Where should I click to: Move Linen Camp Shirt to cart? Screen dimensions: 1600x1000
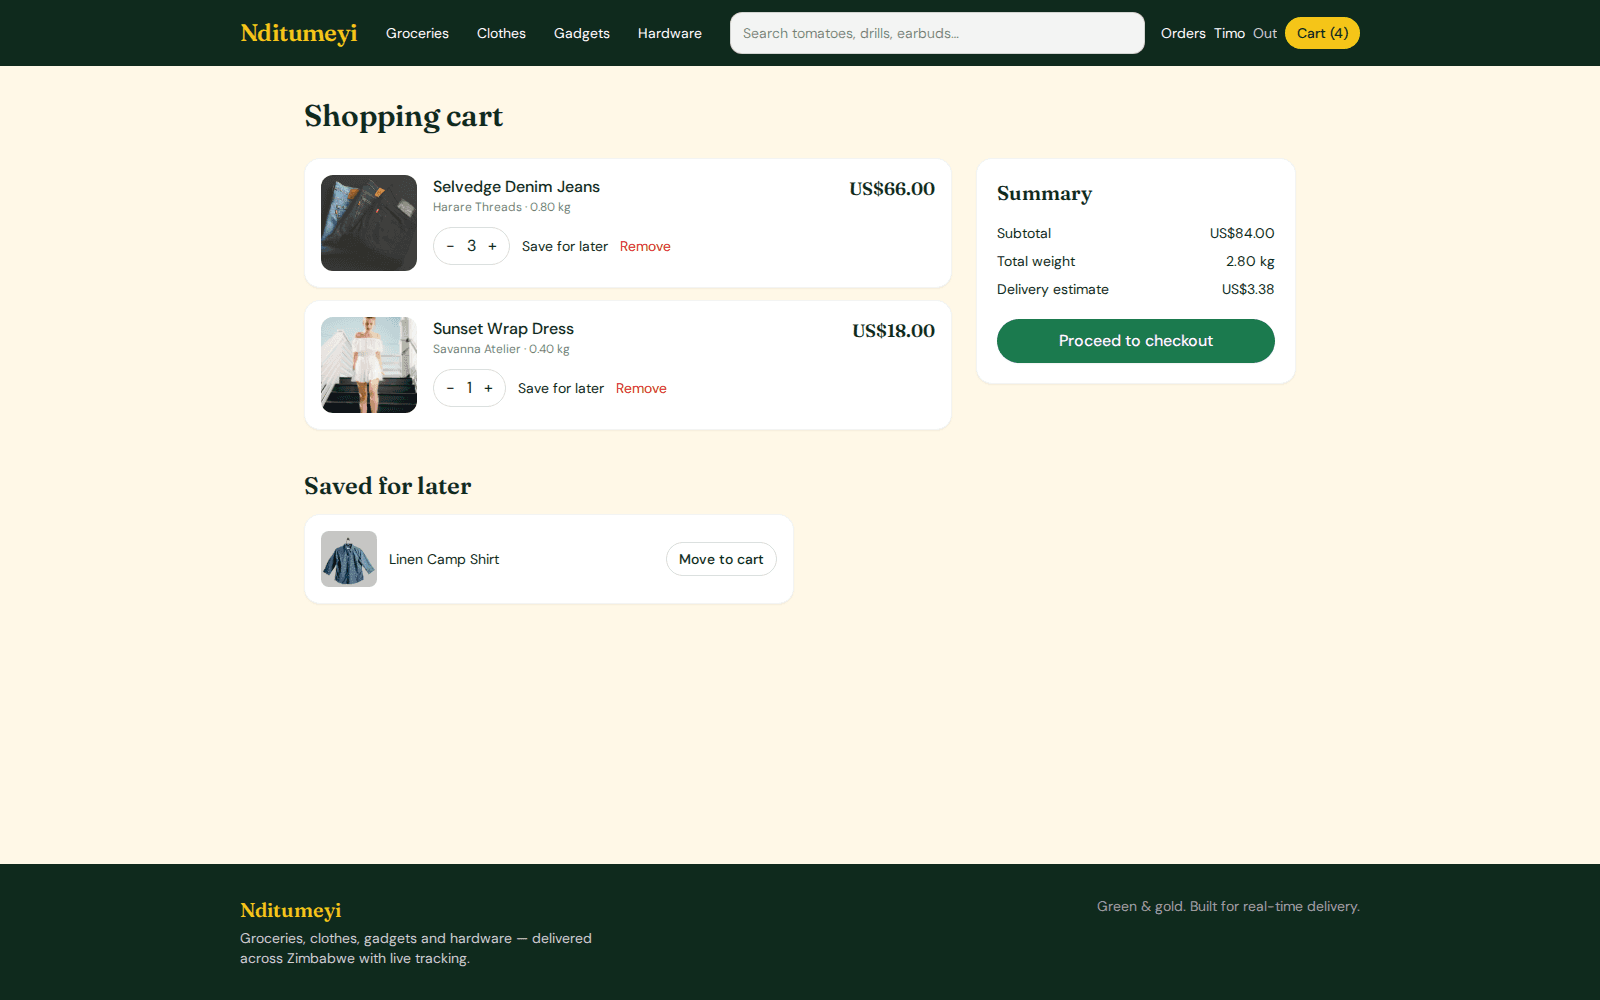click(x=721, y=559)
